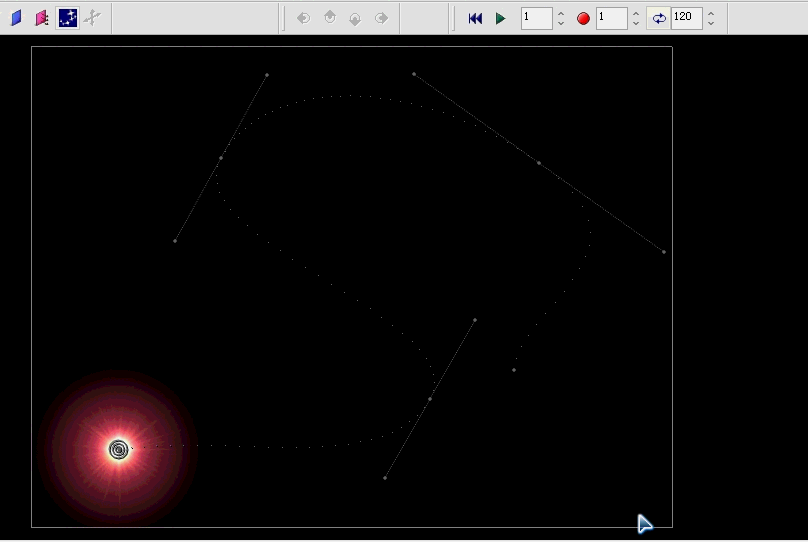Select the top endpoint of the left deflector line
The width and height of the screenshot is (808, 542).
click(267, 75)
